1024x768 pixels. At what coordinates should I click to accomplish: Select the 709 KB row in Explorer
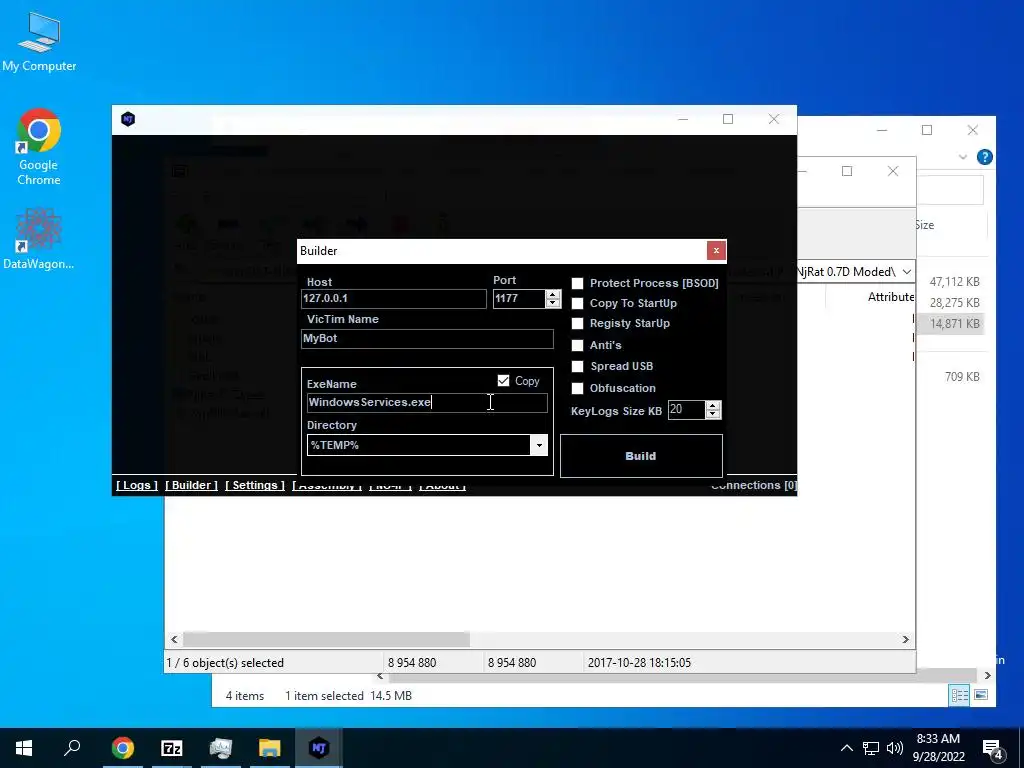962,377
